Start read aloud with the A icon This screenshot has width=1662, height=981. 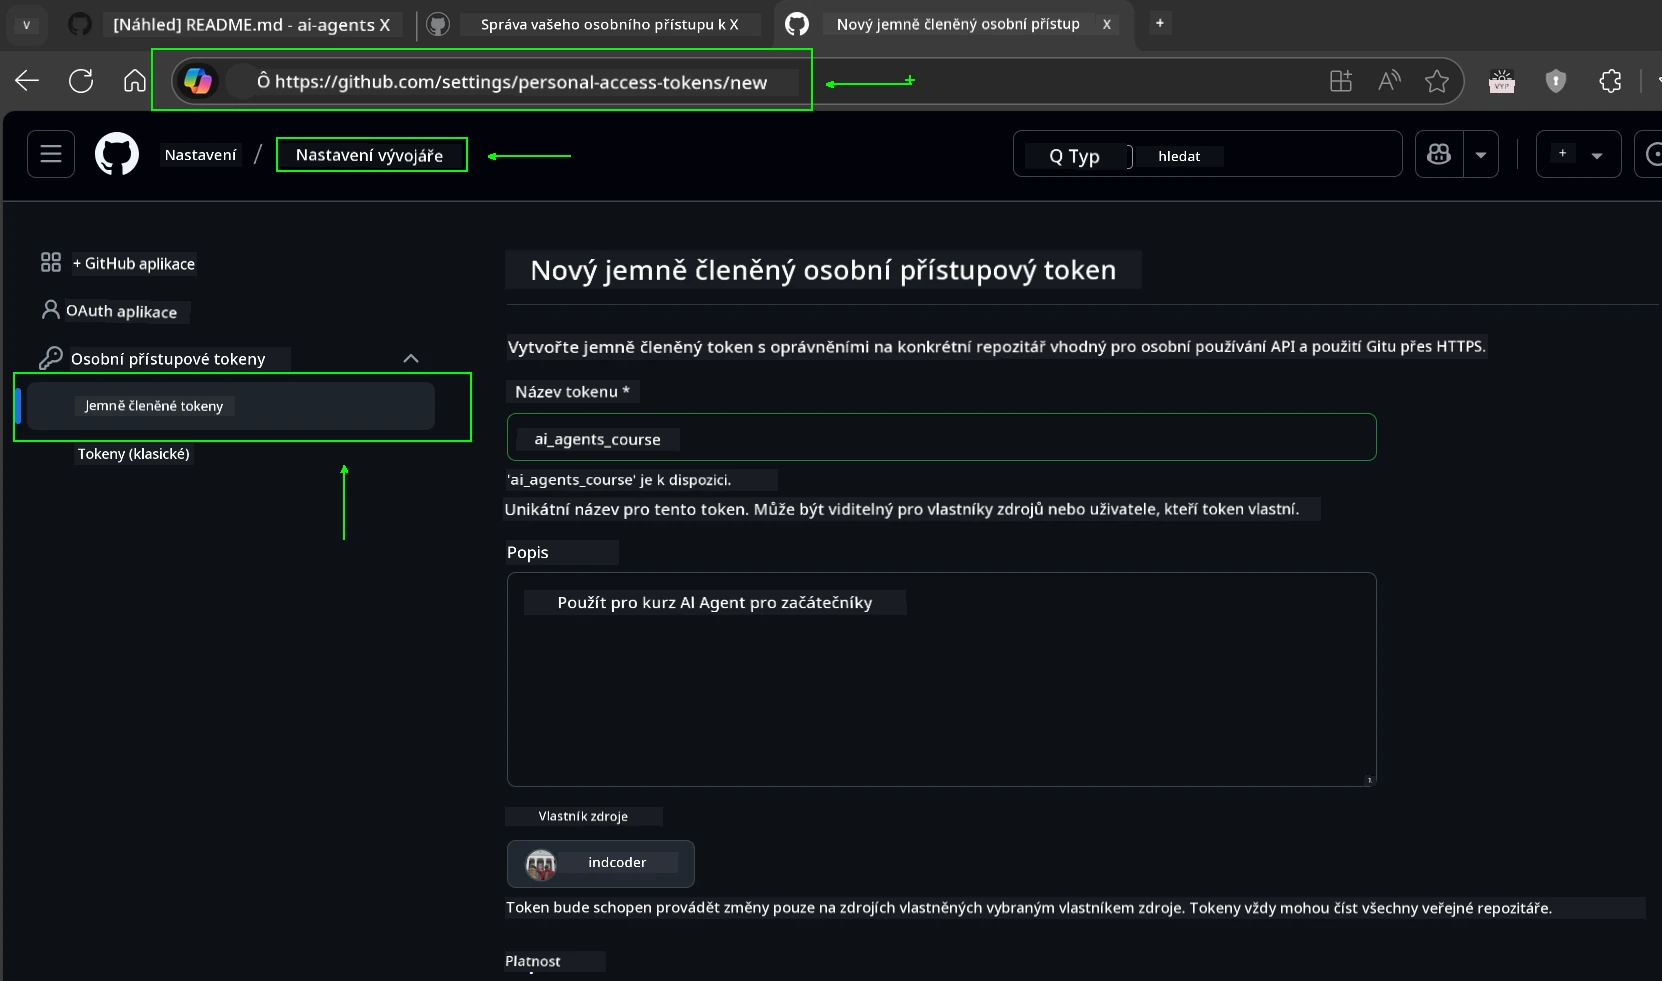(1390, 82)
